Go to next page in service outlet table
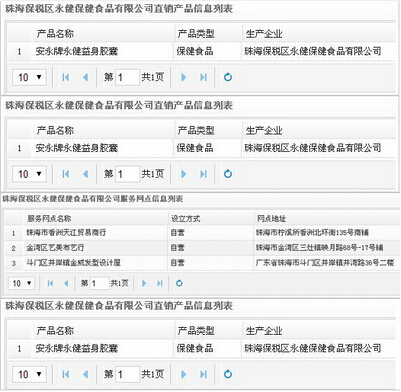 144,283
